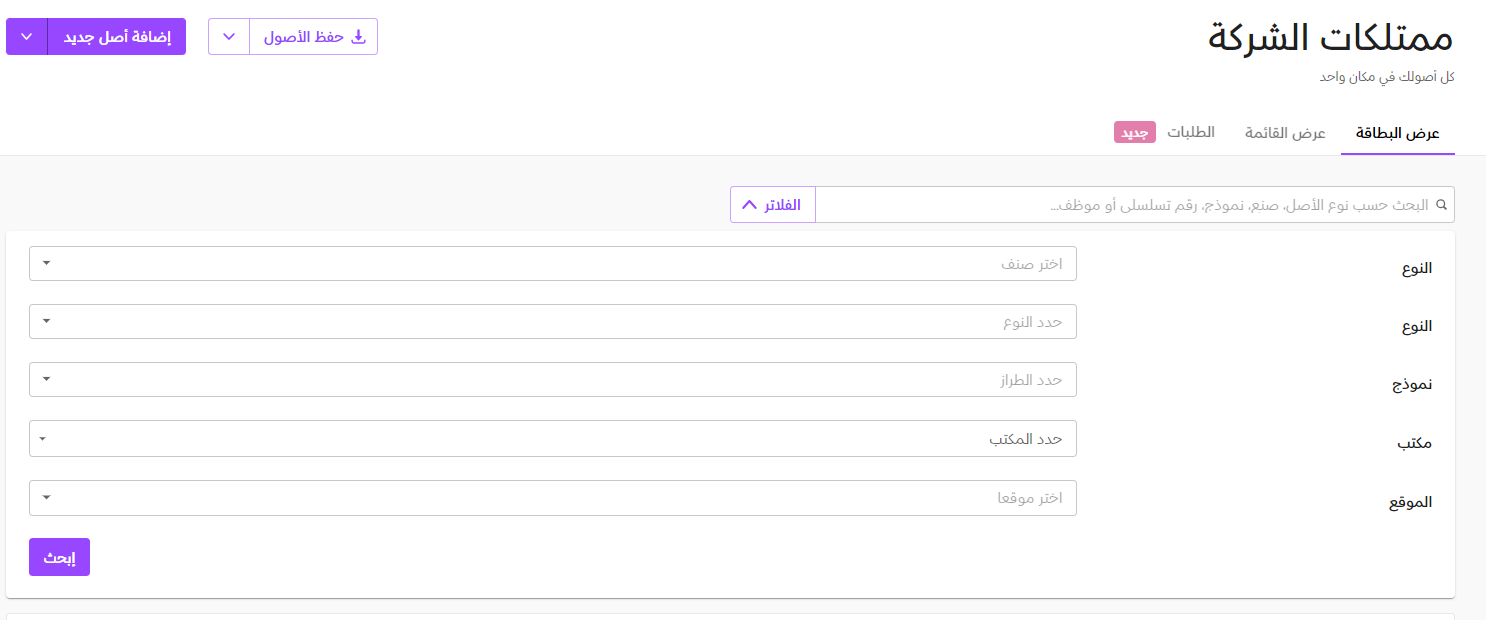The image size is (1486, 620).
Task: Collapse the الفلاتر filters panel
Action: tap(773, 205)
